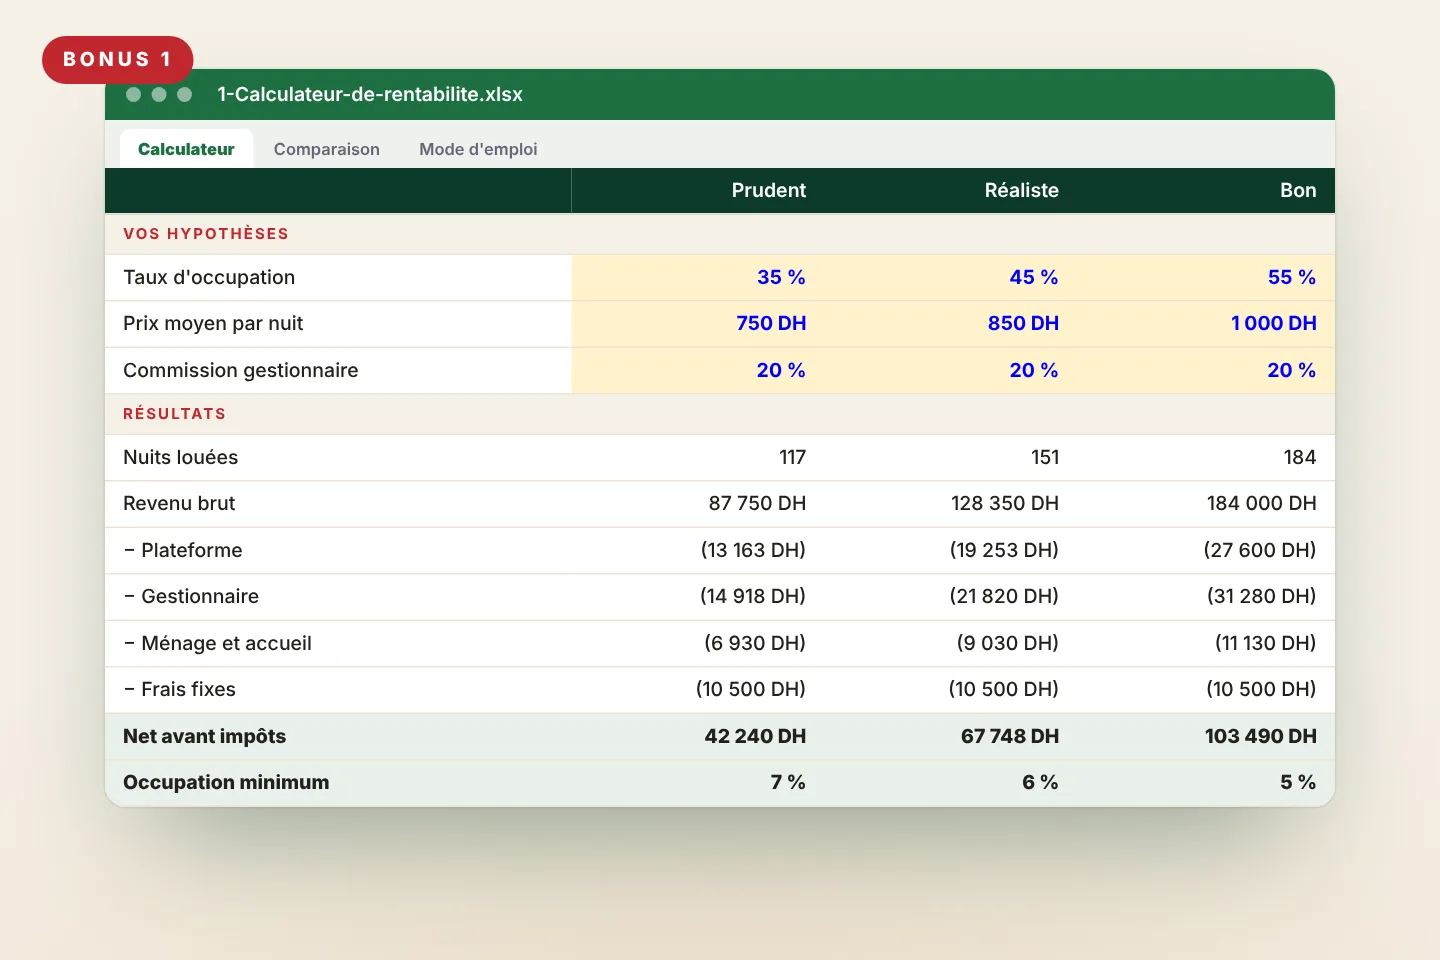Click the Commission gestionnaire label

tap(240, 370)
